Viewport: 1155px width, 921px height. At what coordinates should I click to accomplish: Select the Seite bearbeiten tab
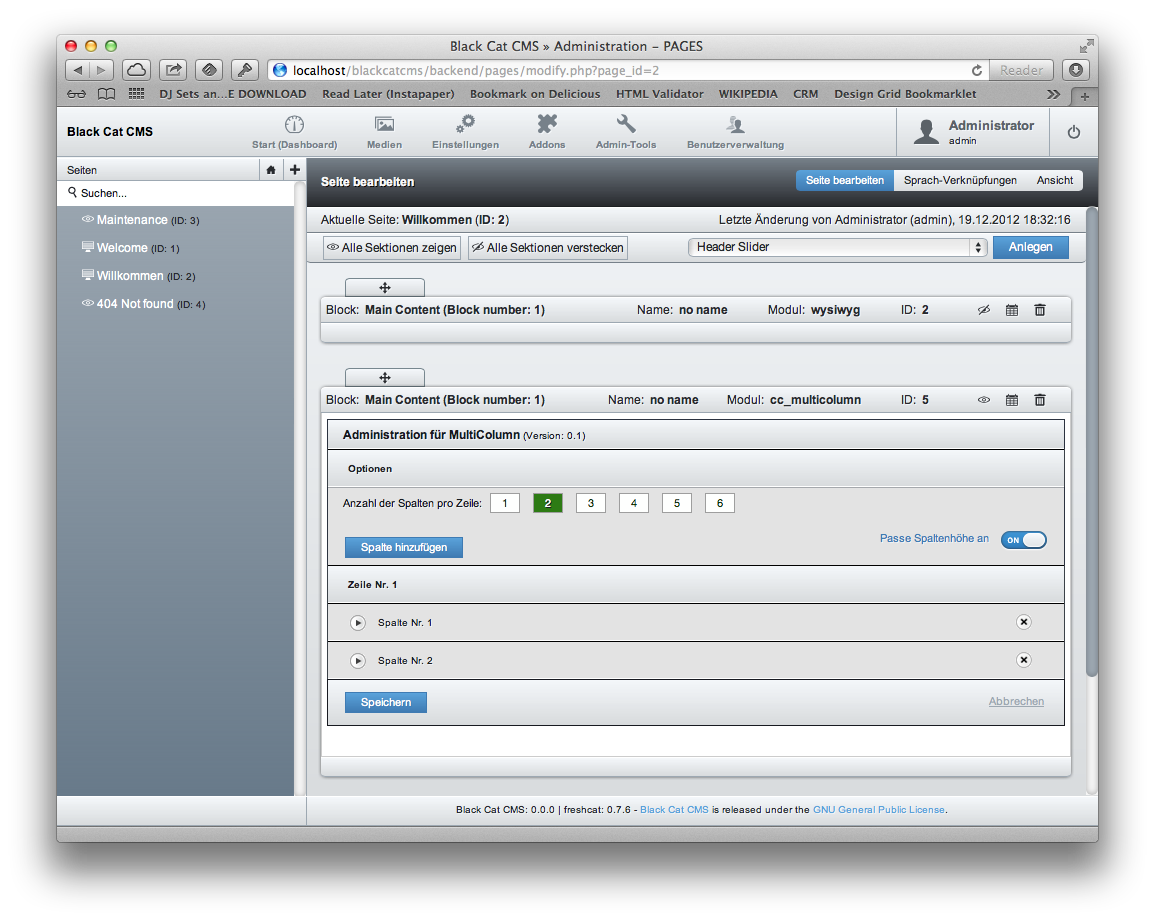tap(844, 181)
